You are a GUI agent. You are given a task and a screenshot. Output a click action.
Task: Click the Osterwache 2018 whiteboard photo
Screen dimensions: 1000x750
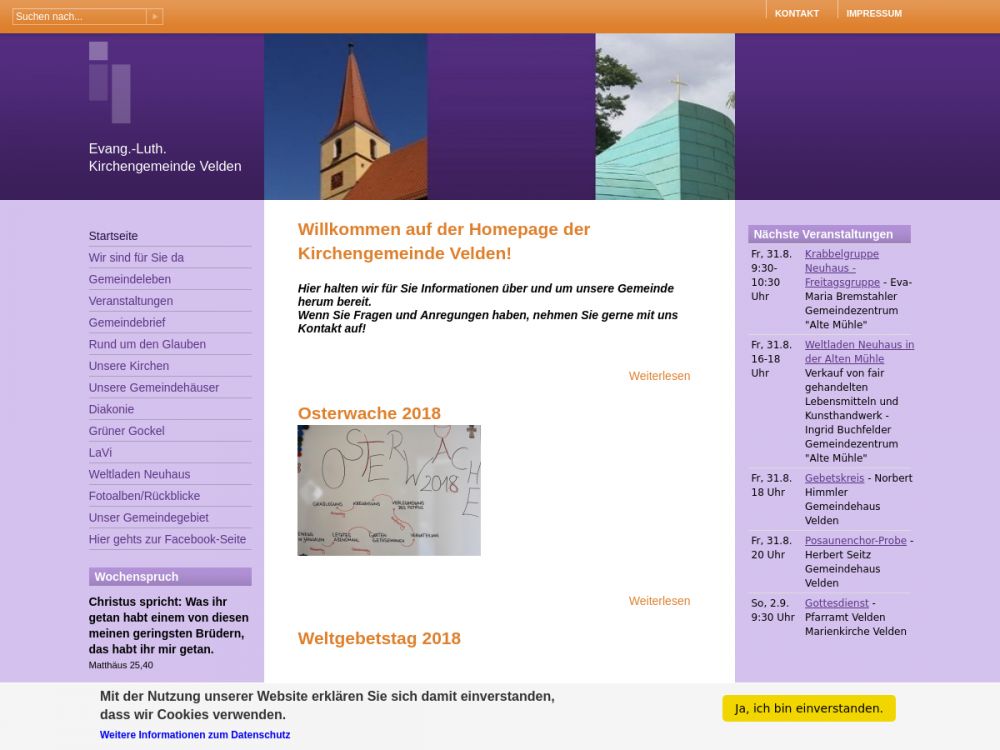[x=389, y=490]
